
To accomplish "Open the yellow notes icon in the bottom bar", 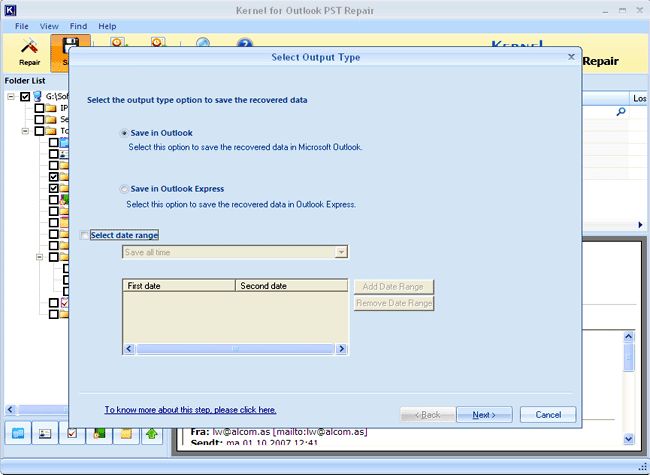I will point(126,434).
